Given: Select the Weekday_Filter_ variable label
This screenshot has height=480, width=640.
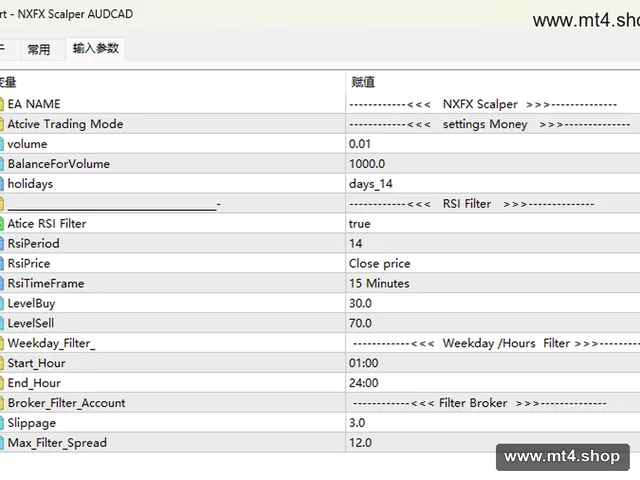Looking at the screenshot, I should pyautogui.click(x=51, y=344).
